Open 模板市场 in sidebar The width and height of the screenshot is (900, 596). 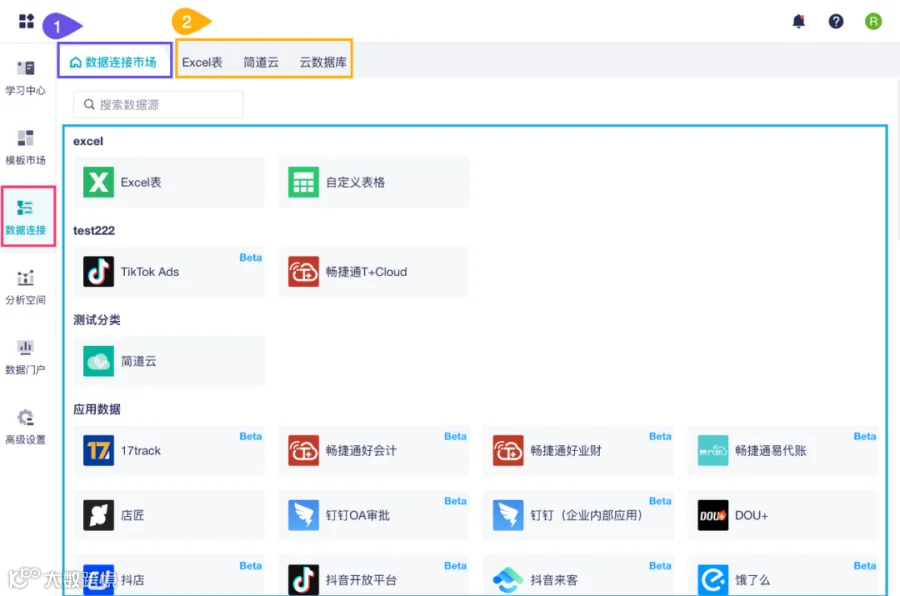click(25, 148)
